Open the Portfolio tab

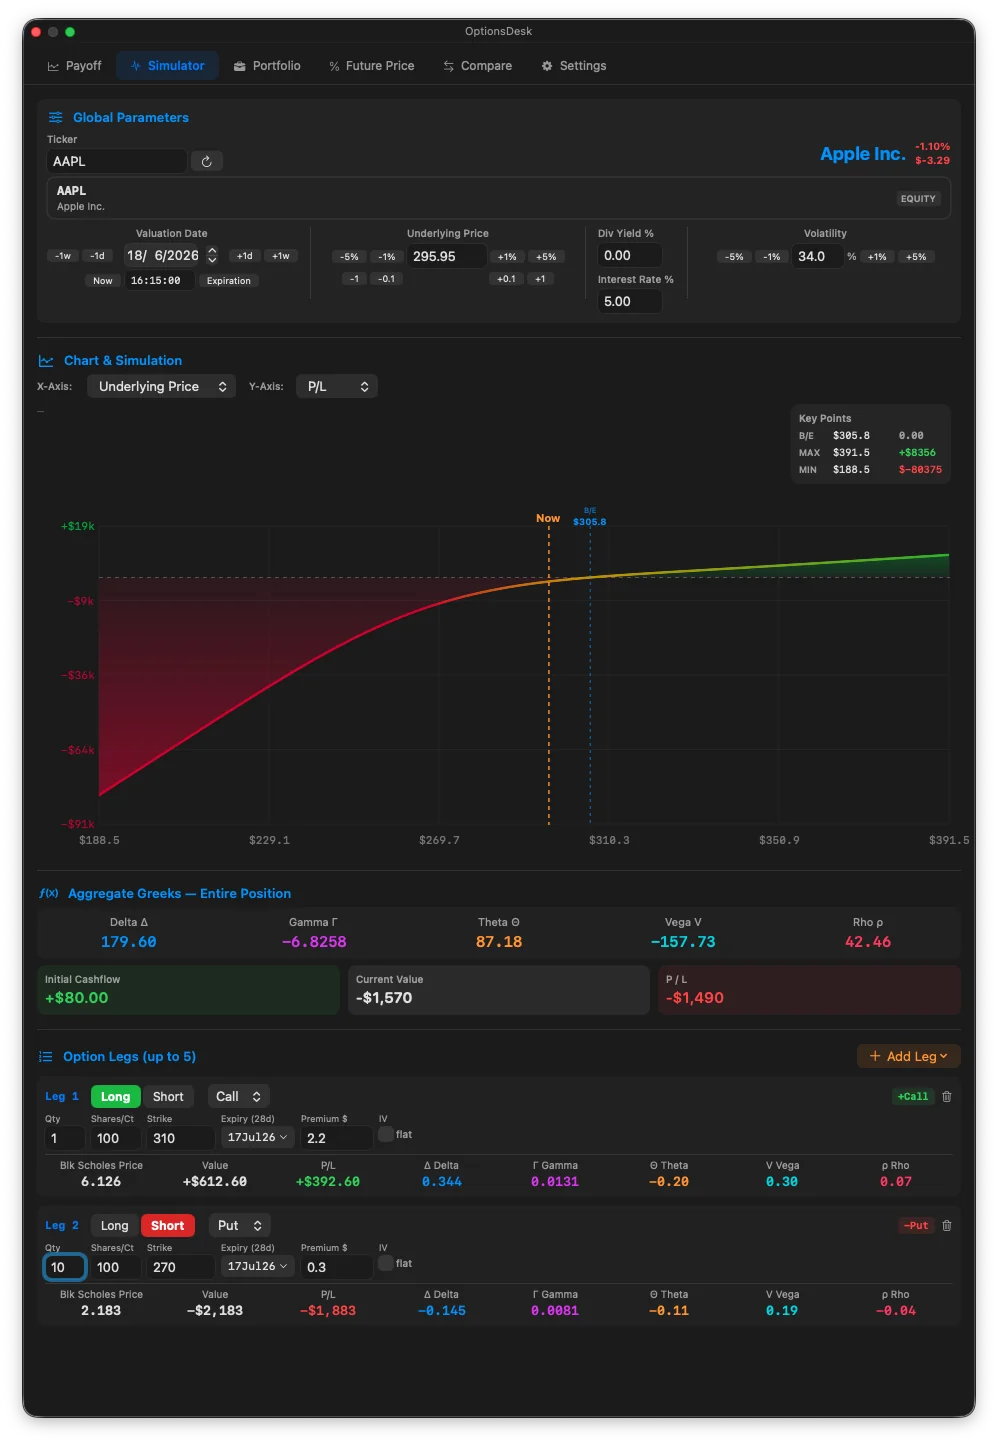(267, 66)
